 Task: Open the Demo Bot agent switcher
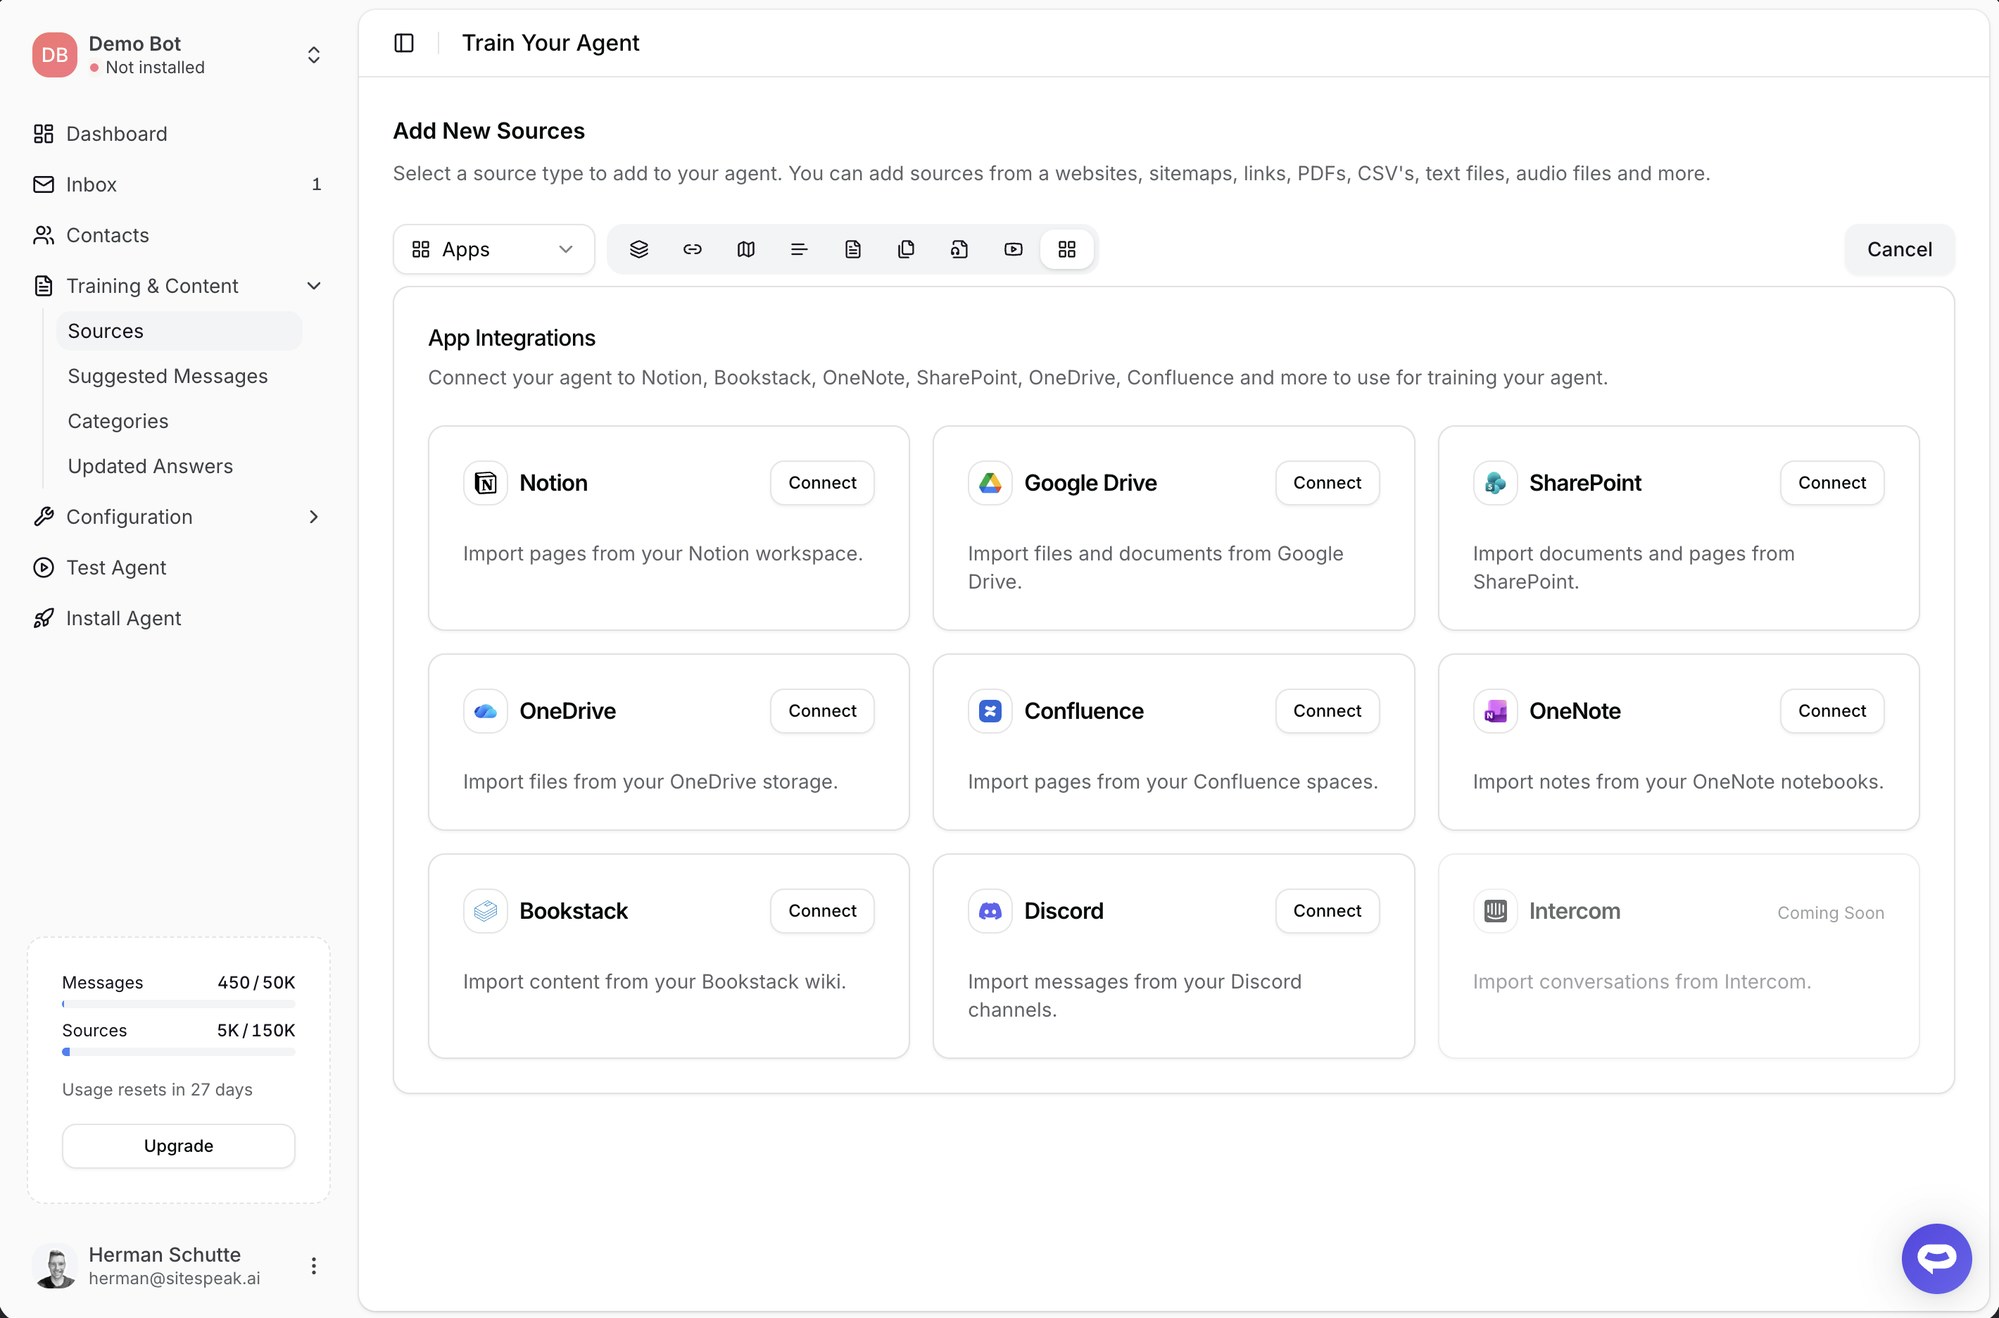coord(313,55)
